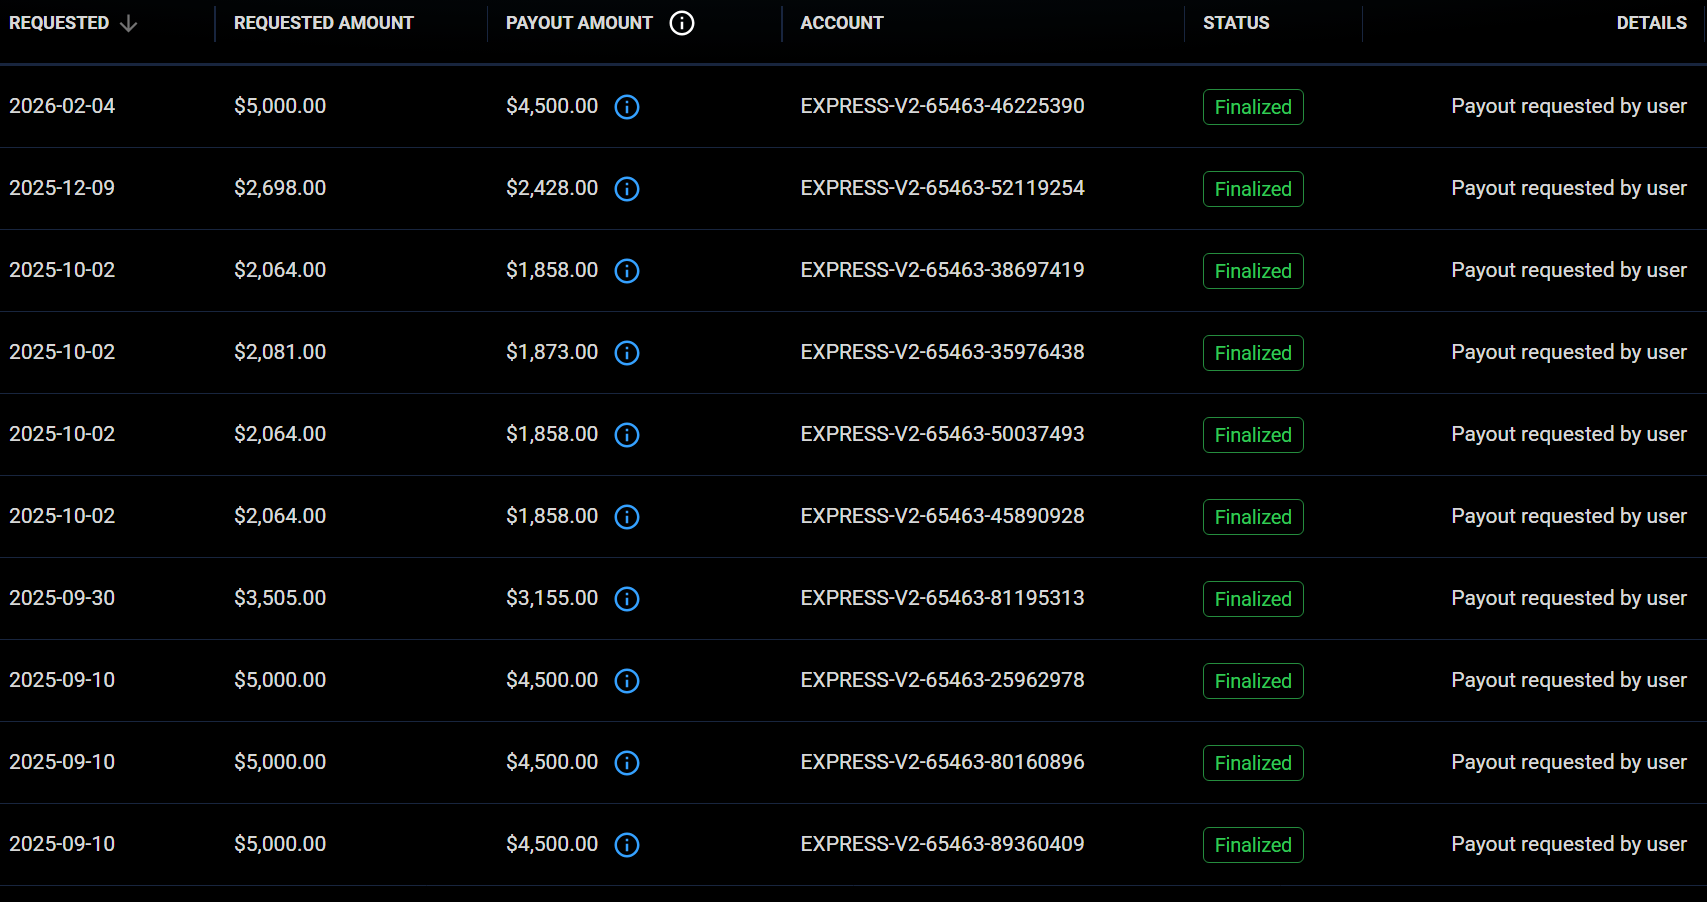Click the Account column header
1707x902 pixels.
842,23
